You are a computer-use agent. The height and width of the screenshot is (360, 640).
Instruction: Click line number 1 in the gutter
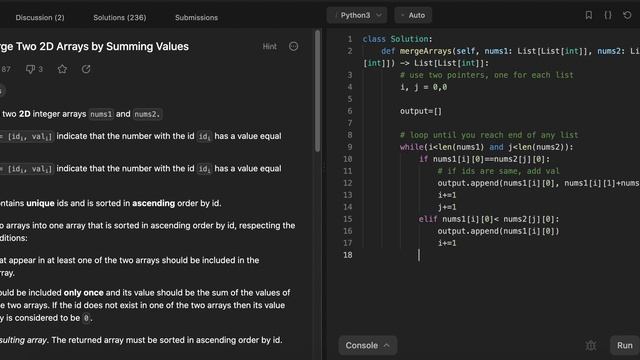(x=350, y=39)
